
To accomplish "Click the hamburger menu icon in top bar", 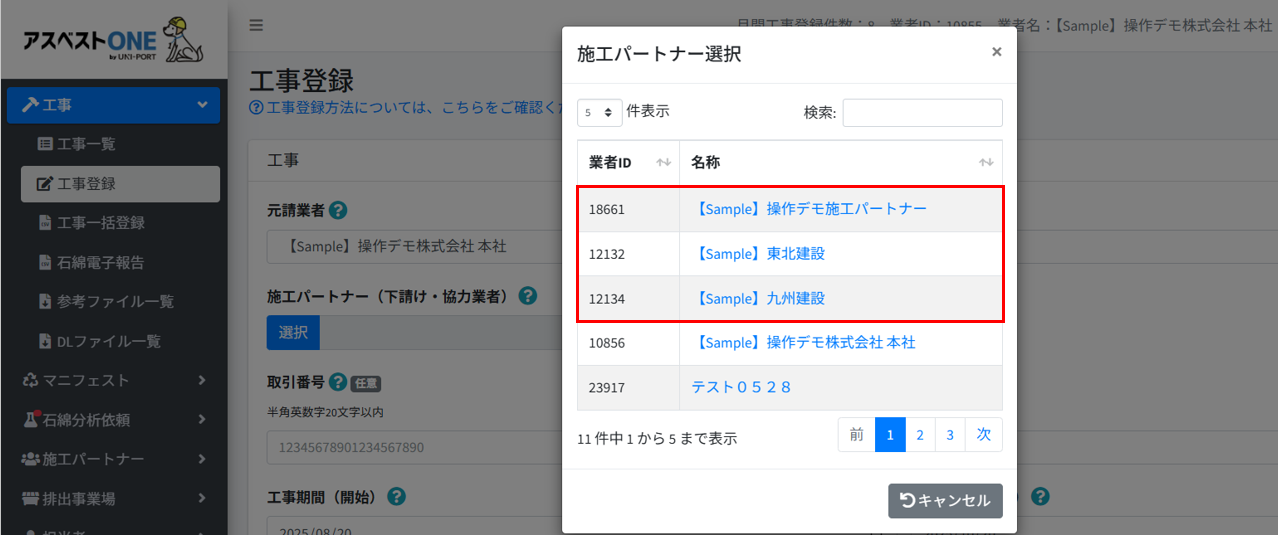I will pyautogui.click(x=256, y=26).
